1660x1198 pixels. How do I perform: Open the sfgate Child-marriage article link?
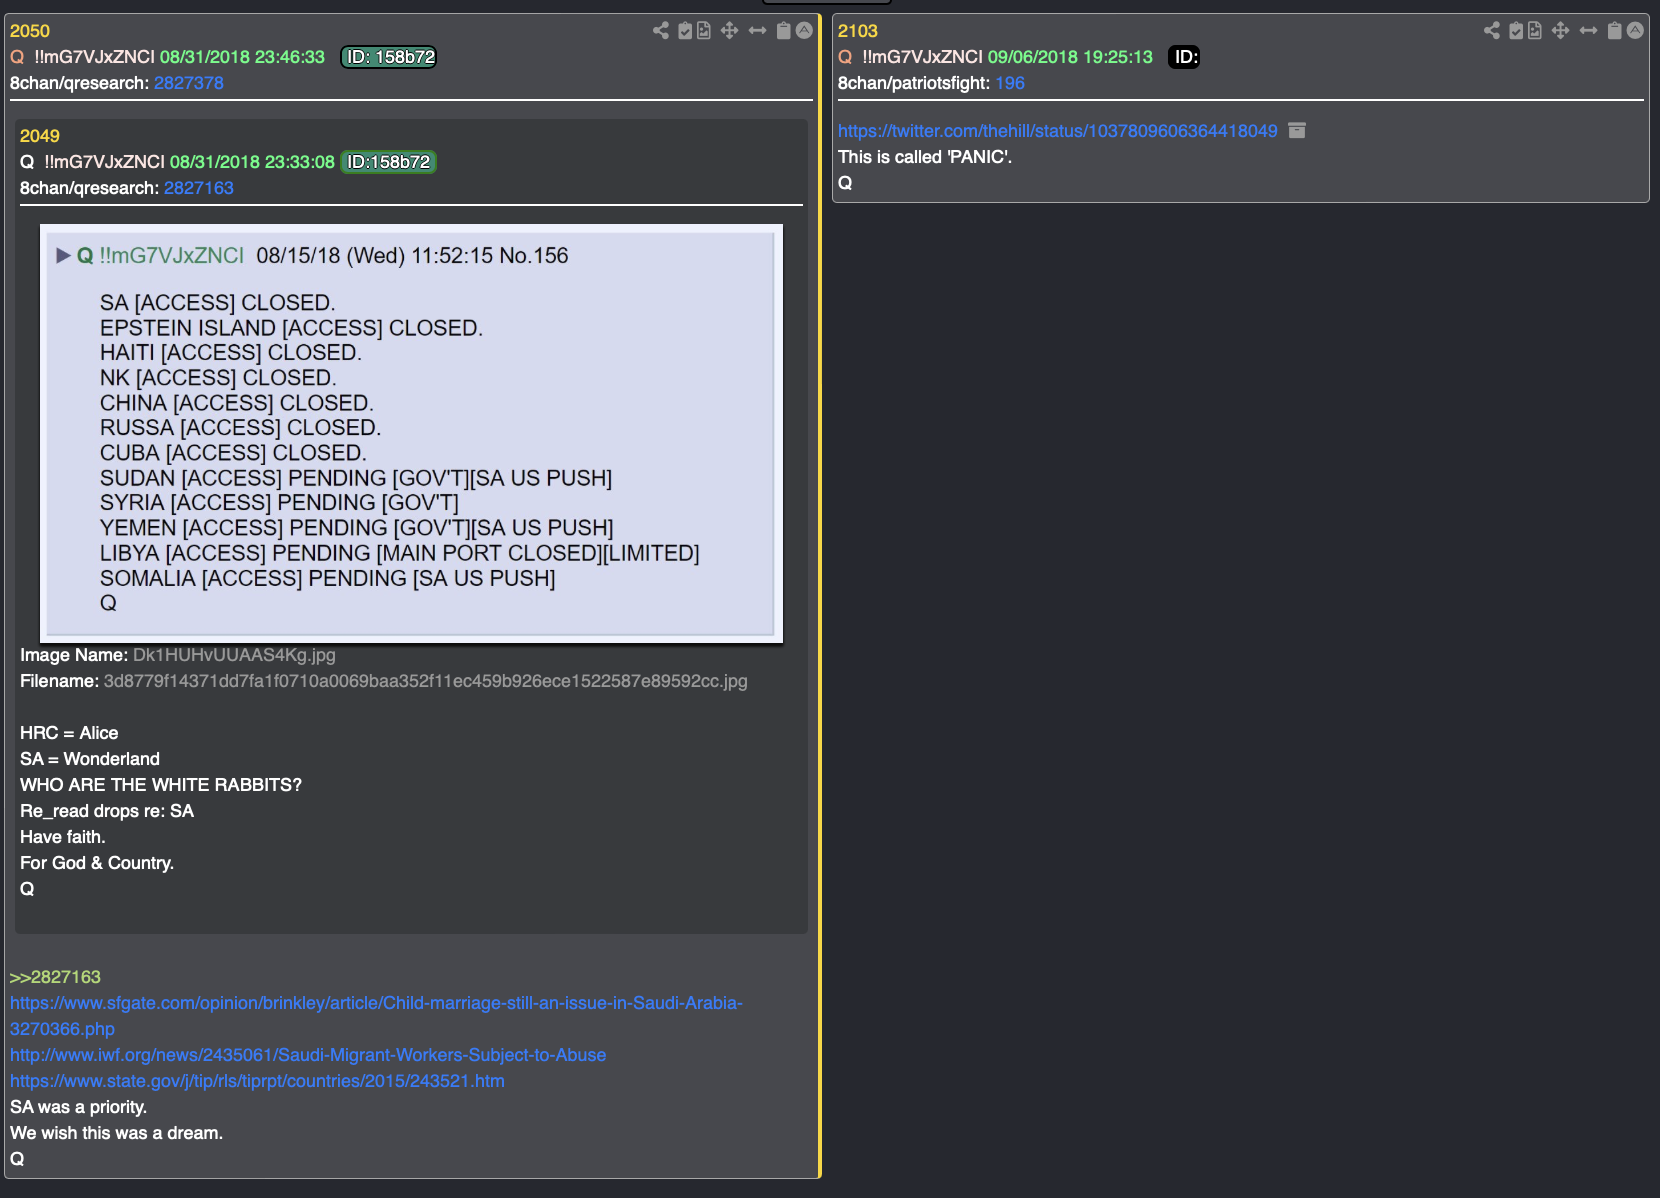(376, 1015)
